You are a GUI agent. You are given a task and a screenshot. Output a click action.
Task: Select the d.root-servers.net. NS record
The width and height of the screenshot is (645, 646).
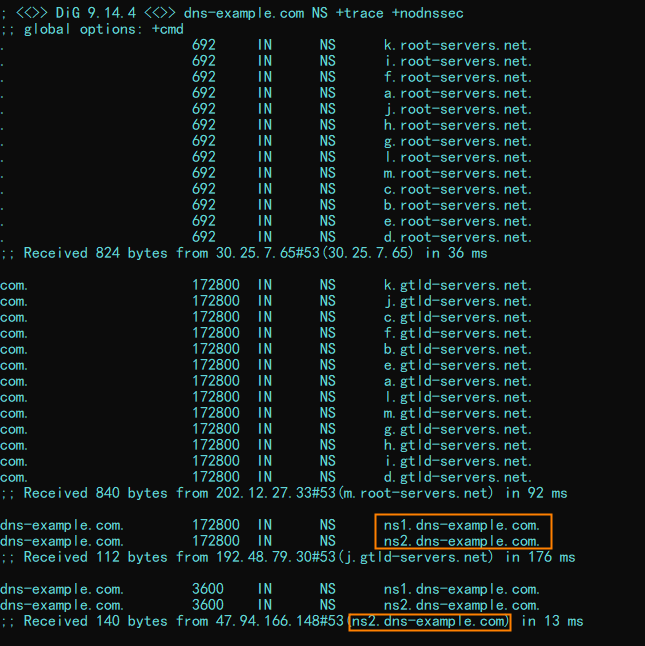458,237
